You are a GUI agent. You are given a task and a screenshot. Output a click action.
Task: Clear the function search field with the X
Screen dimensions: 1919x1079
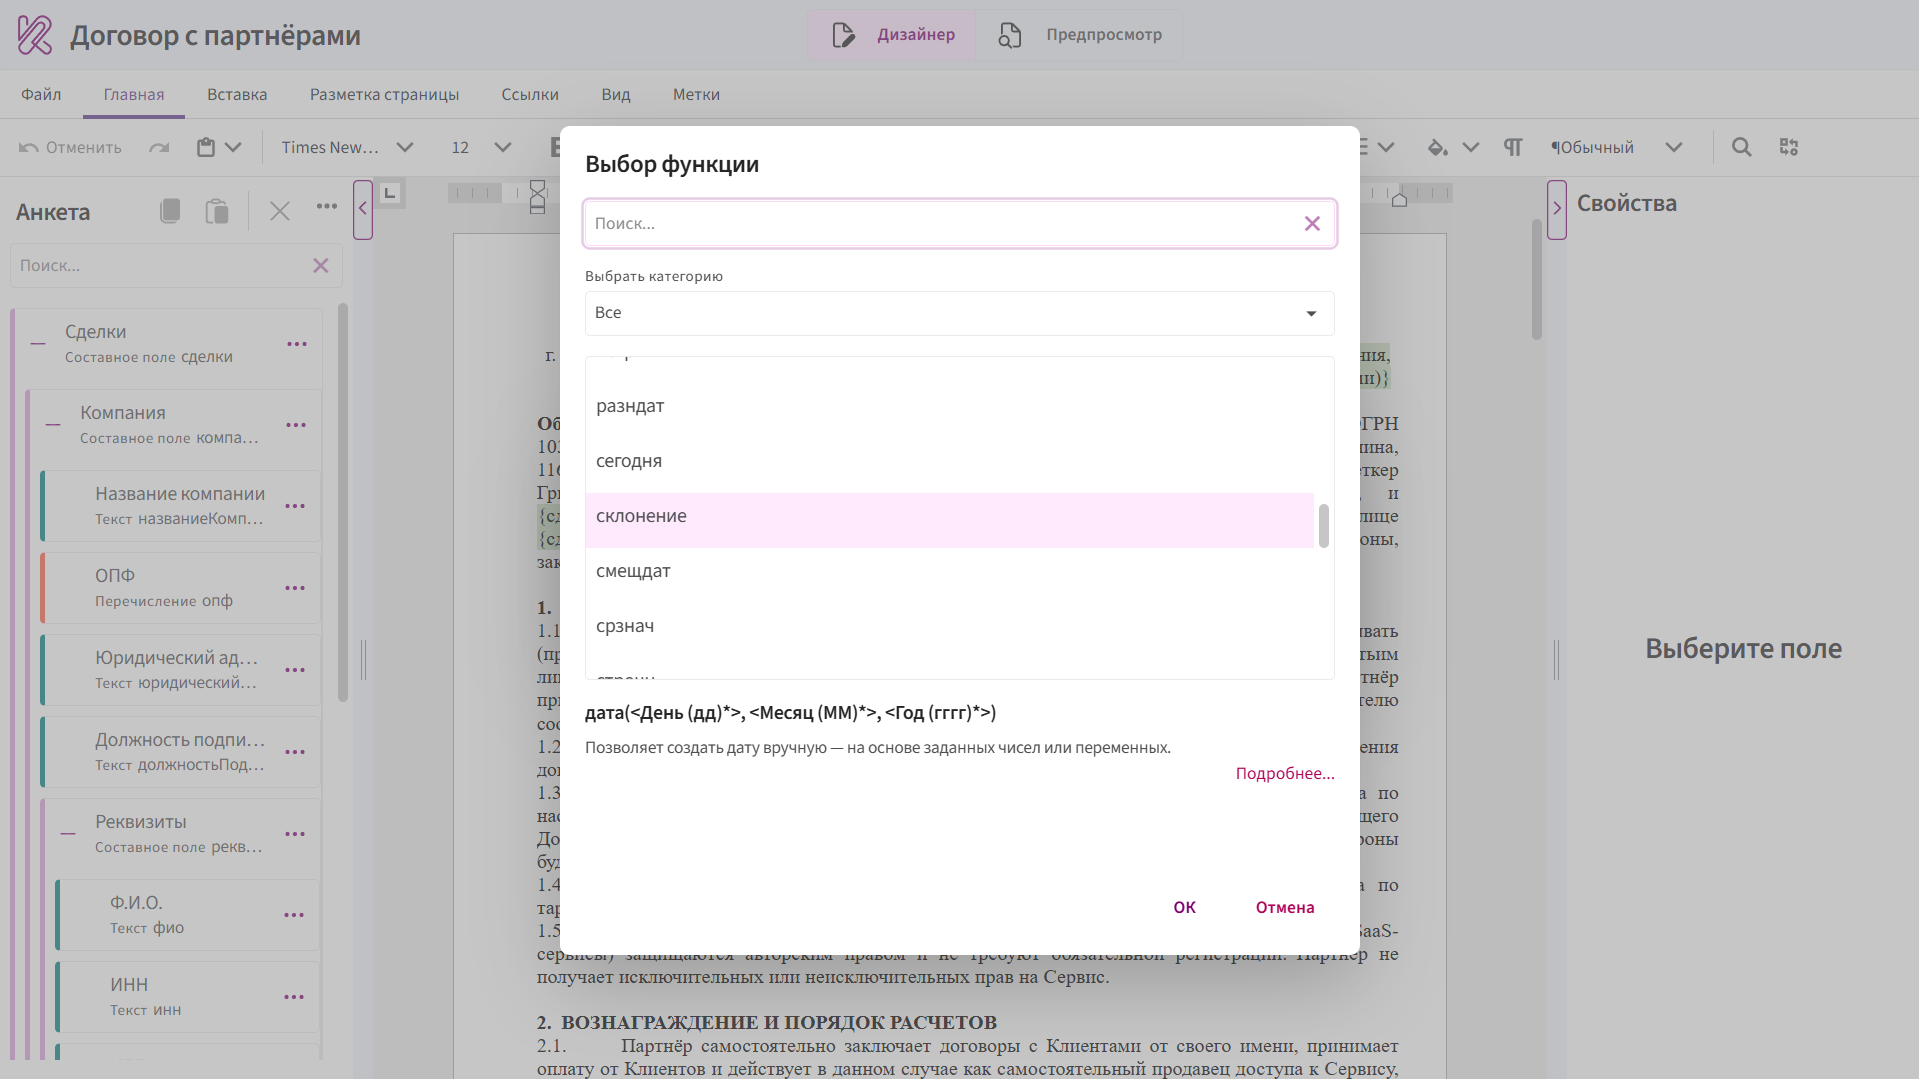[x=1312, y=224]
